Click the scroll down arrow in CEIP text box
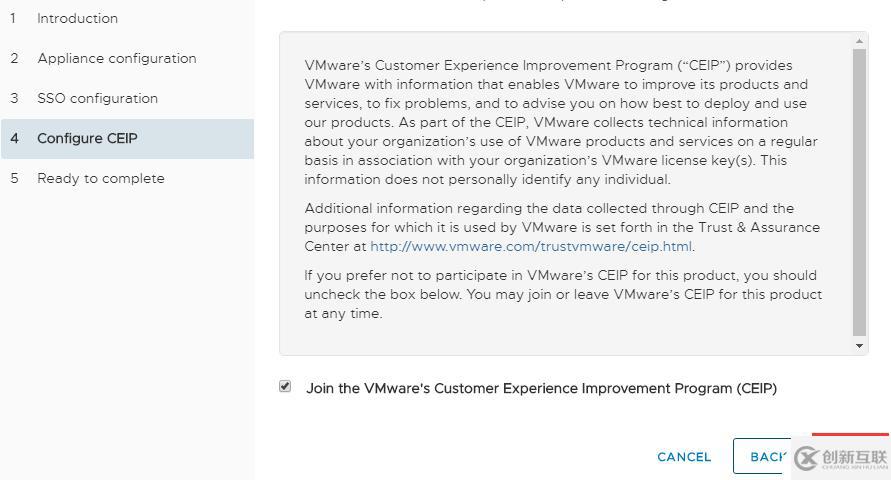Screen dimensions: 891x480 (859, 345)
